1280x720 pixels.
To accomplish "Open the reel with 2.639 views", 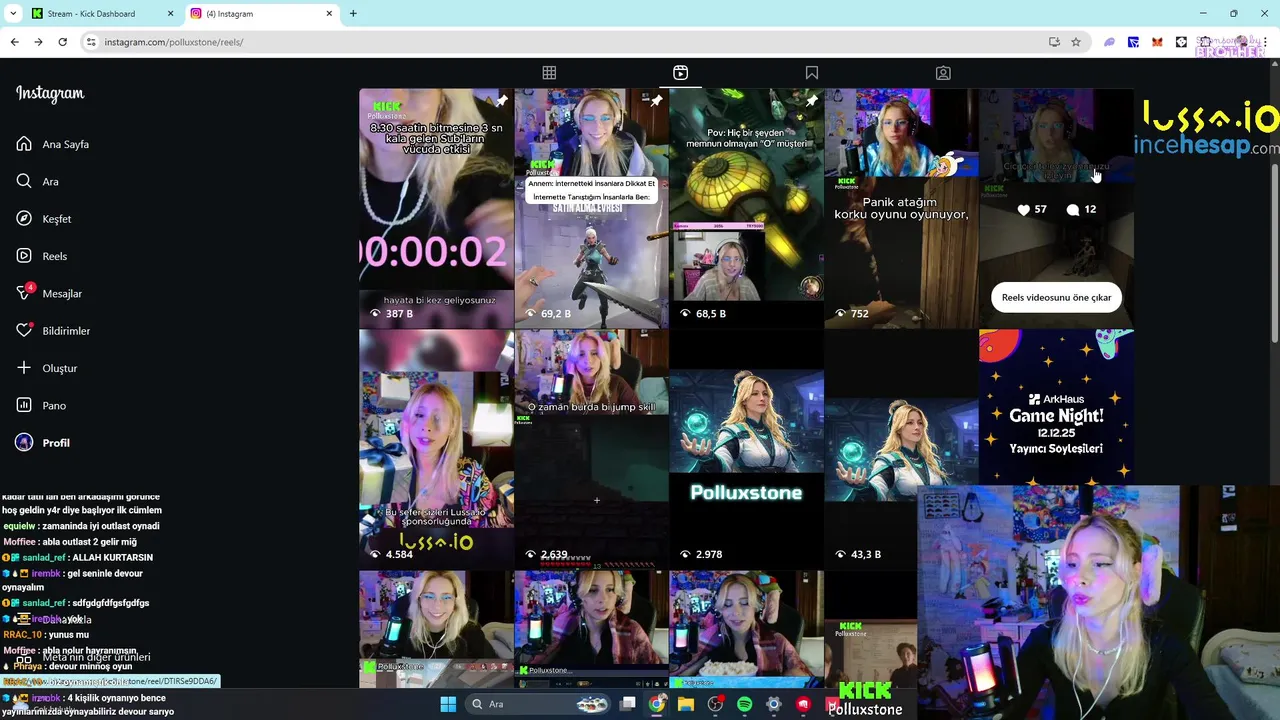I will [x=591, y=449].
